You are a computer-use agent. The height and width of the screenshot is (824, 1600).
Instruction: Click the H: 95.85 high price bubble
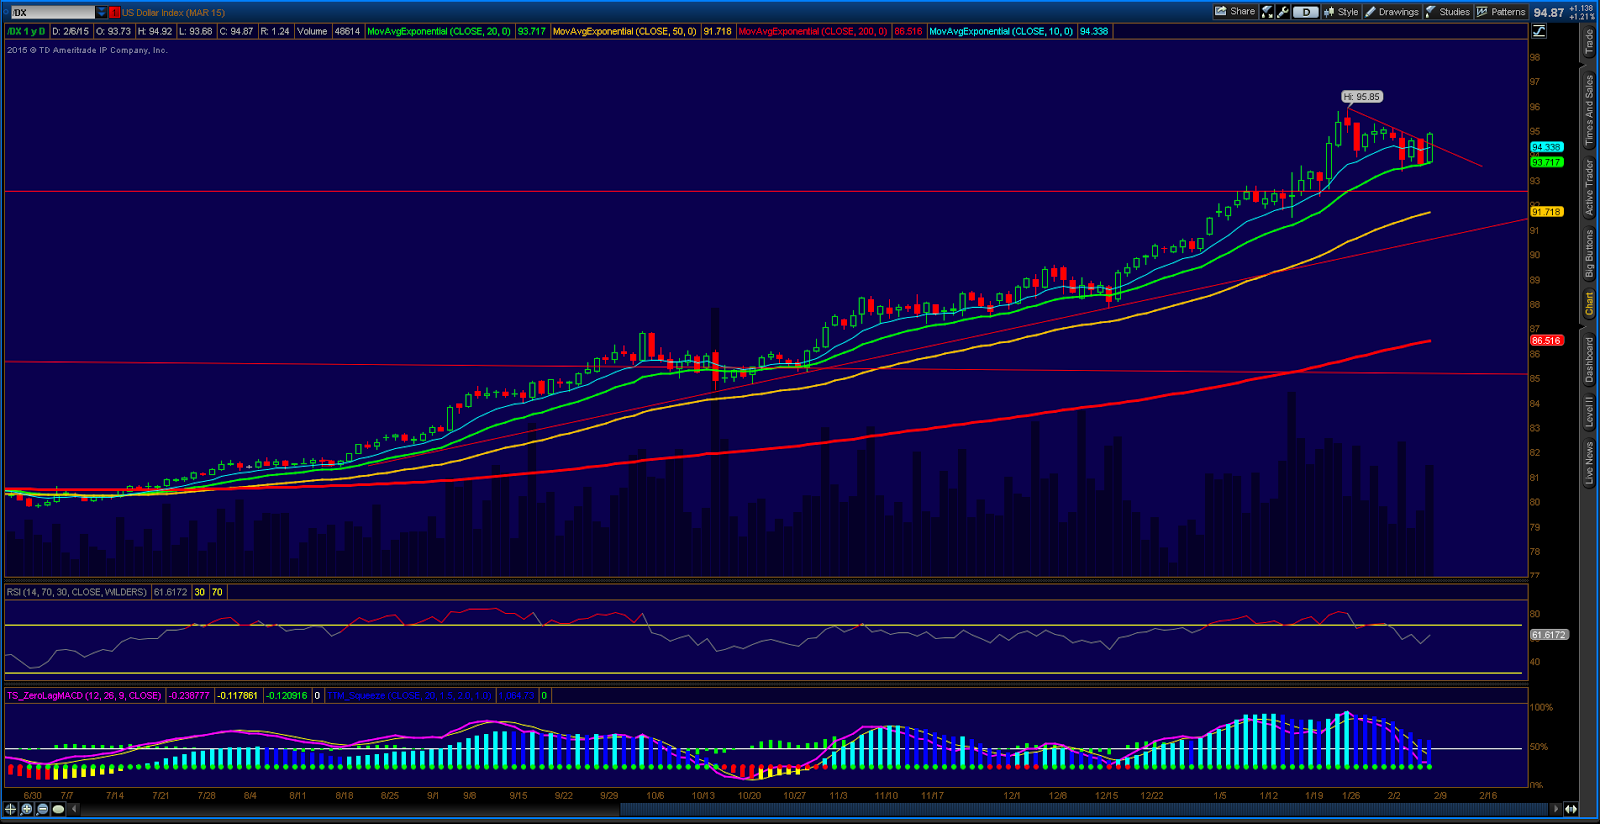[x=1362, y=97]
